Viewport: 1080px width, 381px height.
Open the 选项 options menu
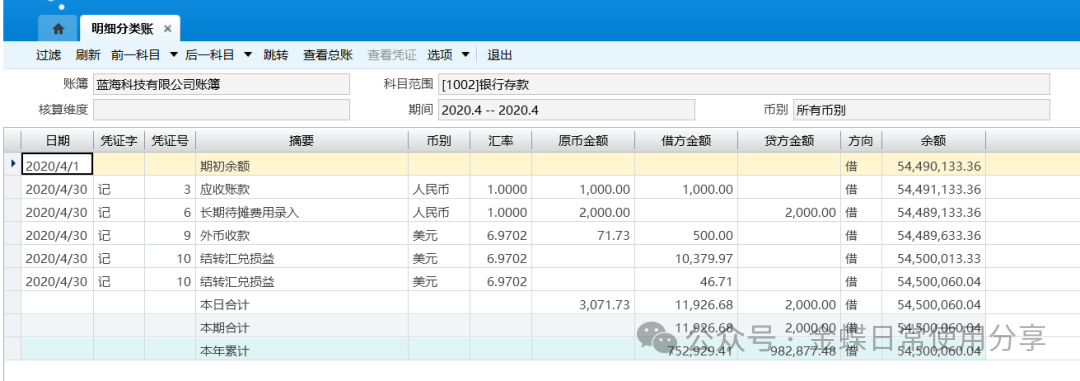[440, 55]
